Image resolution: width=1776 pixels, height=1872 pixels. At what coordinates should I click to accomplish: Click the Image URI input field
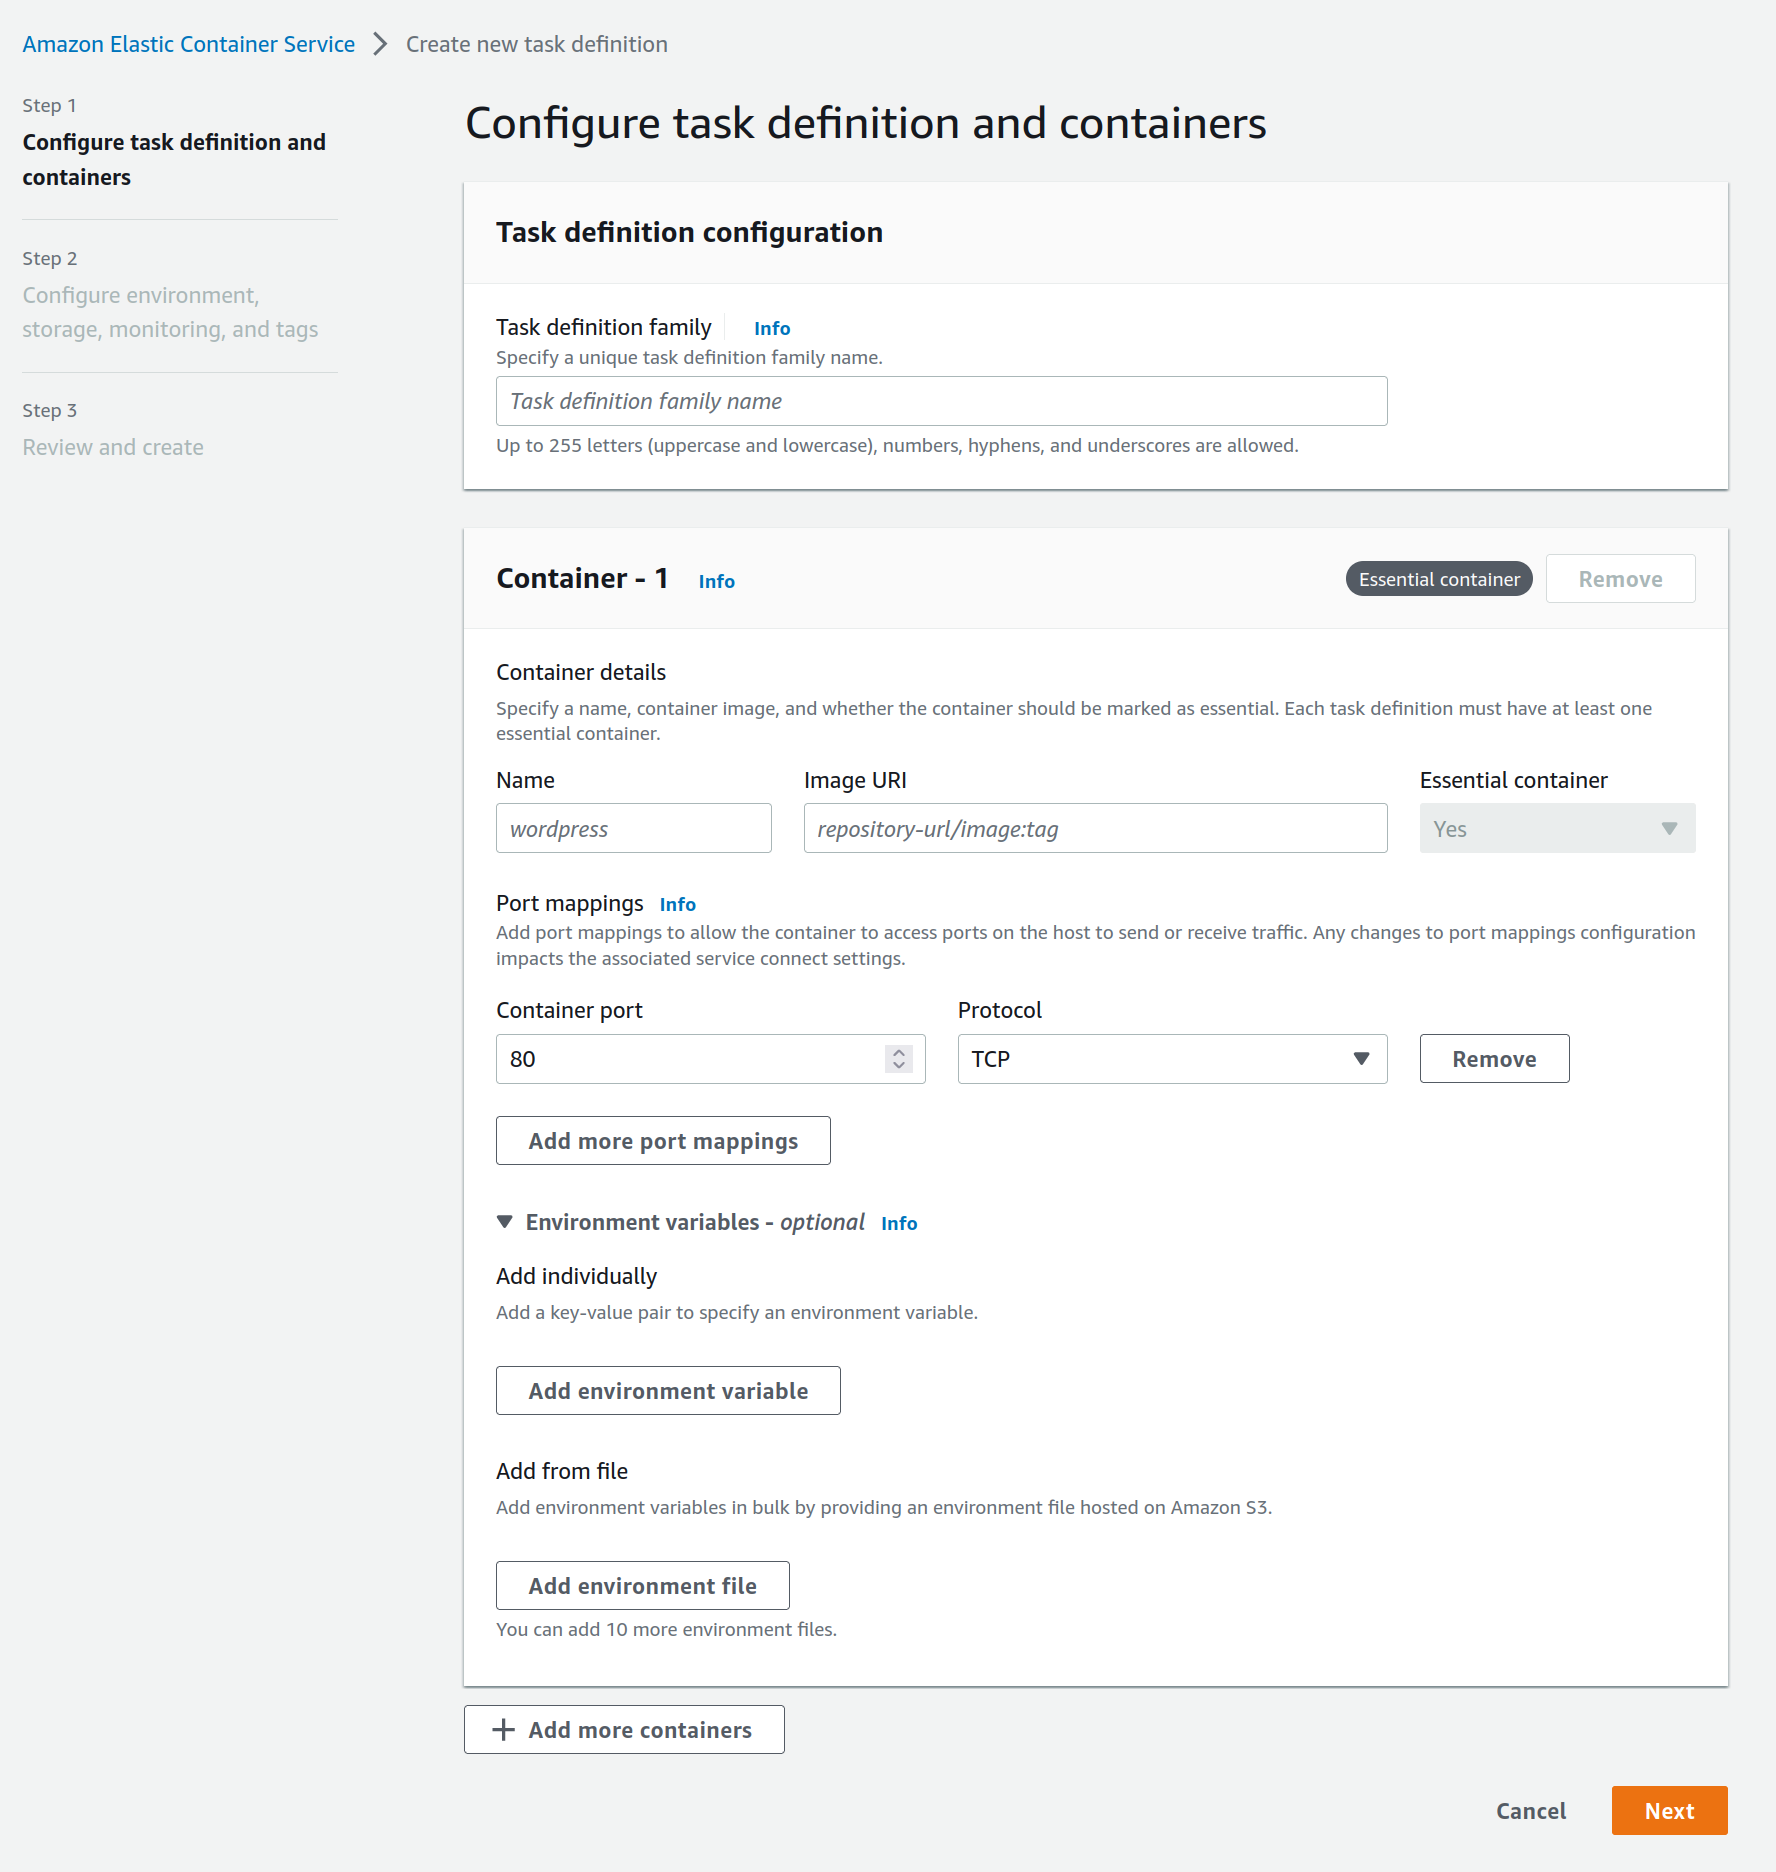[1094, 829]
